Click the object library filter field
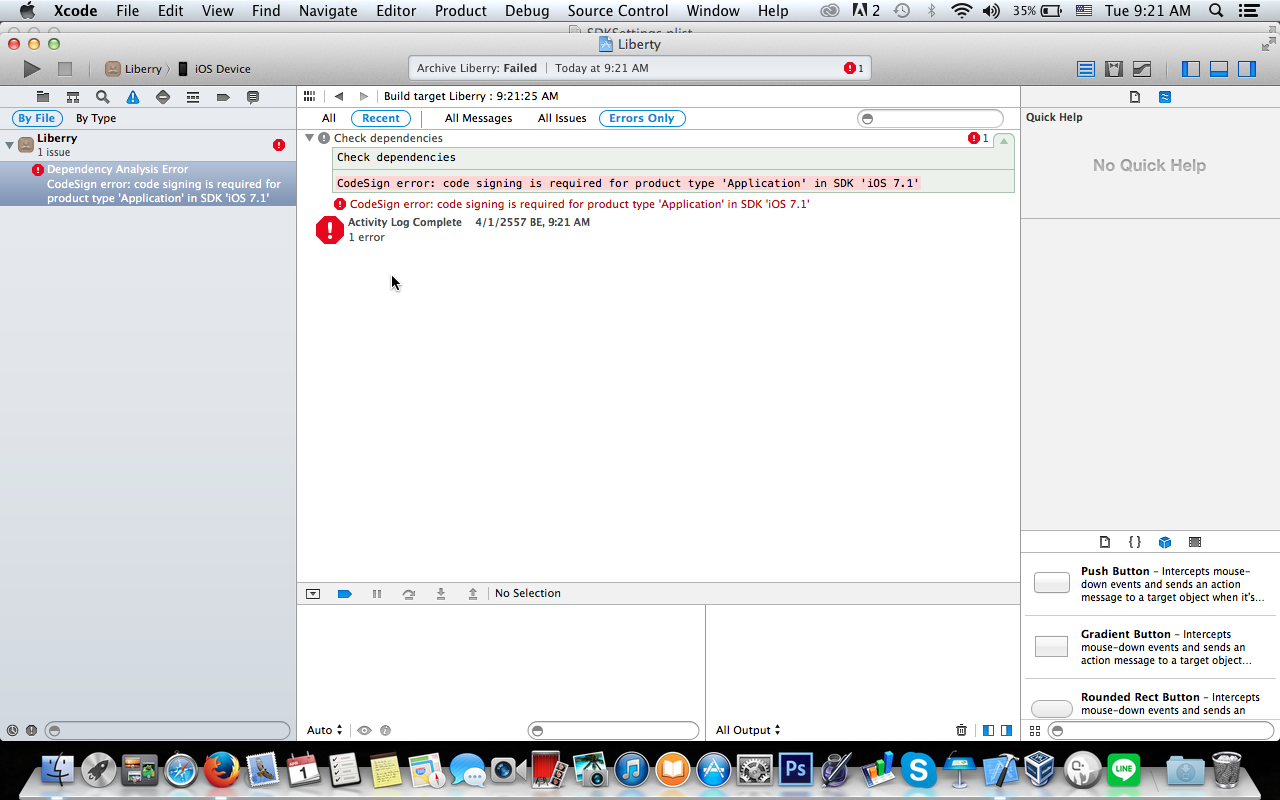The image size is (1280, 800). click(x=1160, y=731)
